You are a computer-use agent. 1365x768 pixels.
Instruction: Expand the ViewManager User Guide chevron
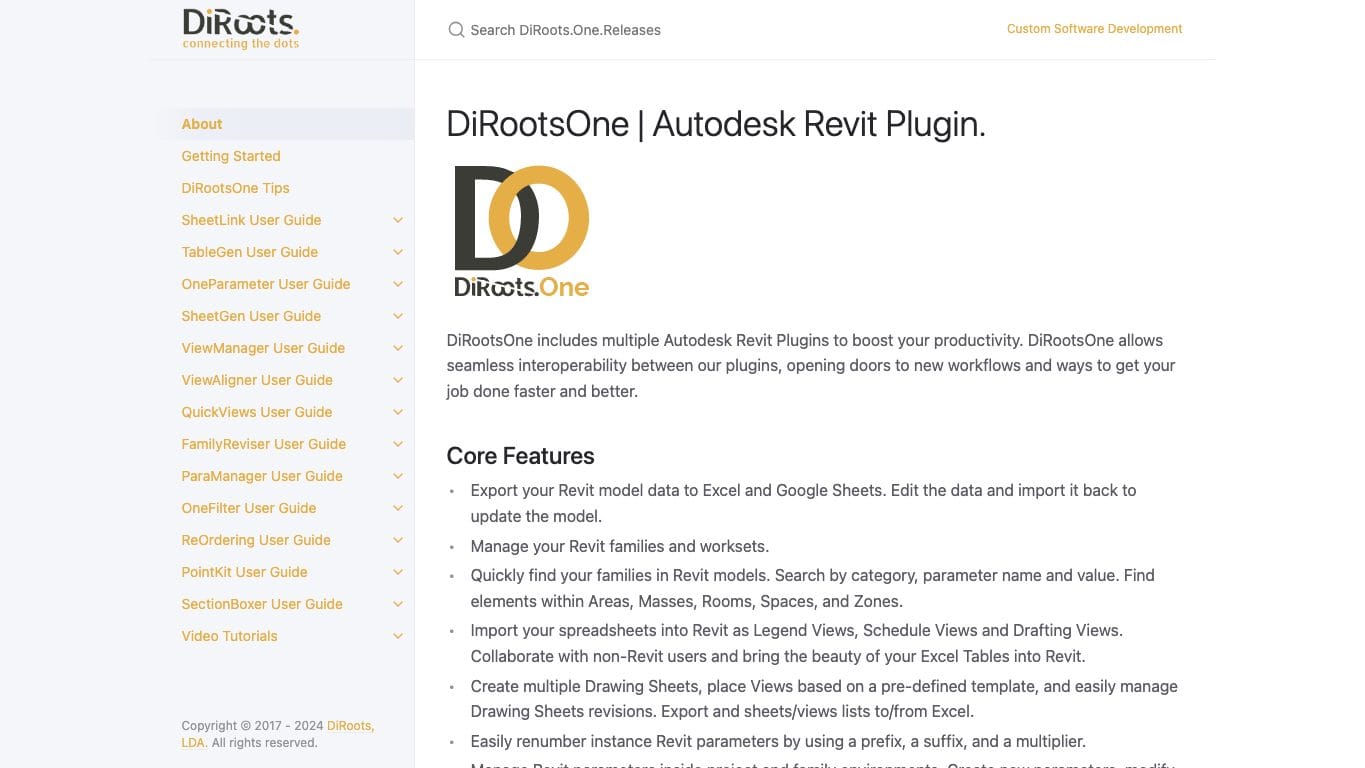pos(398,348)
